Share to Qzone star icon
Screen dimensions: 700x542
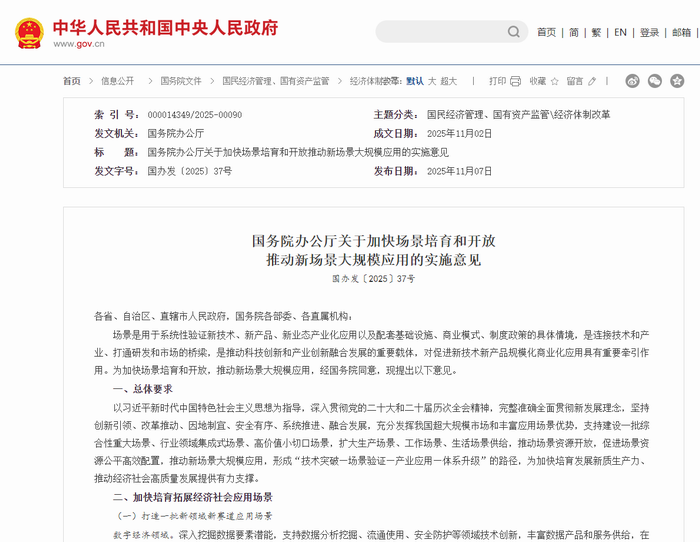point(677,81)
